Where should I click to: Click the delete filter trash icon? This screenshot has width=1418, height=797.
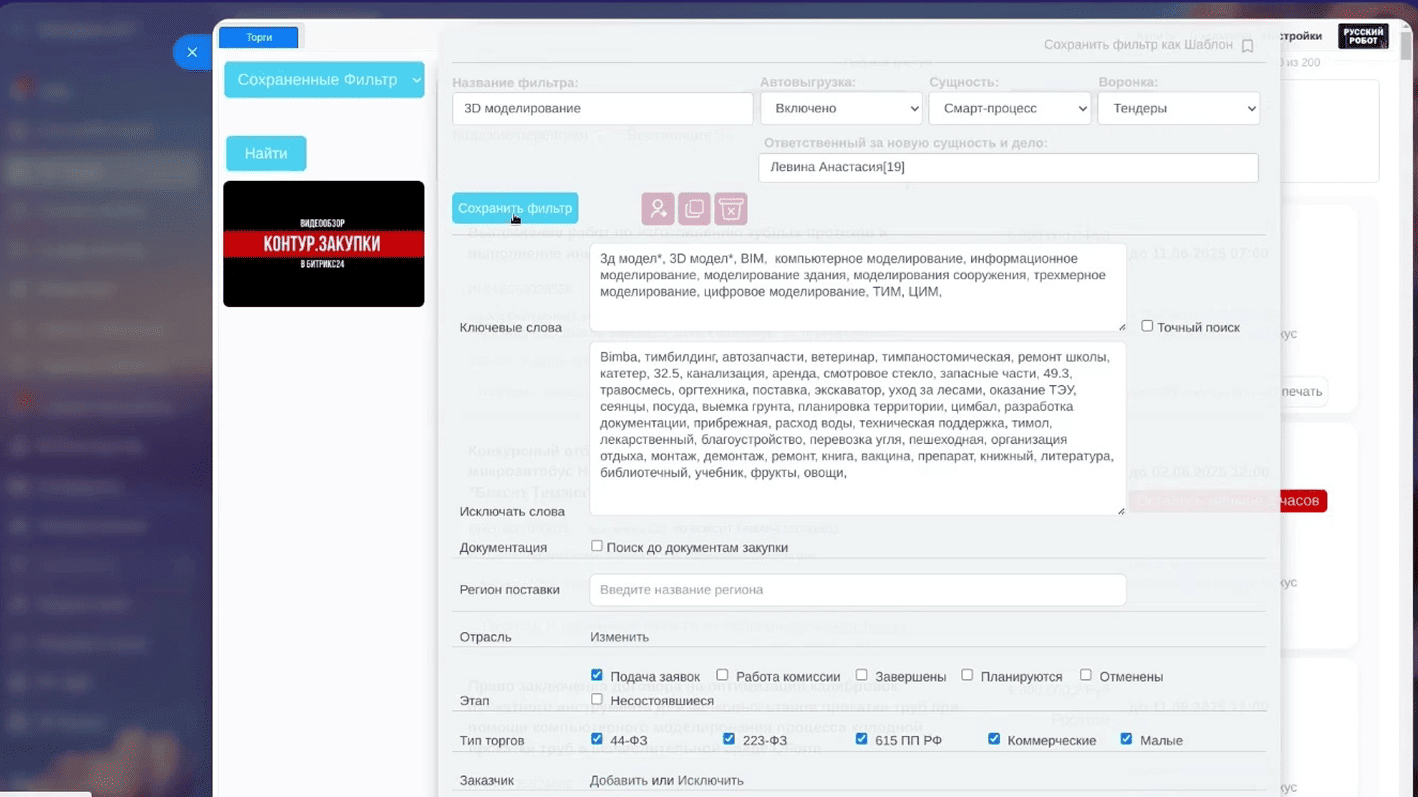[x=731, y=209]
